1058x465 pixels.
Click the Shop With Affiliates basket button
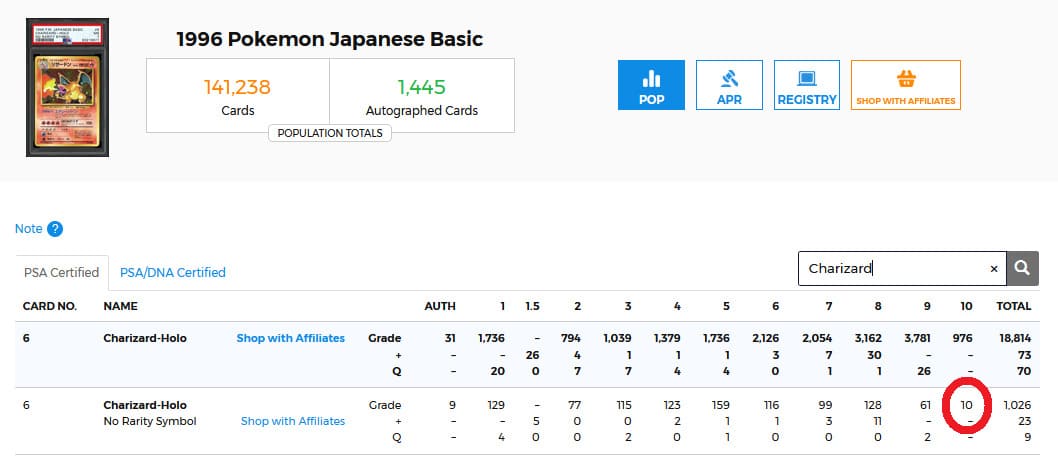tap(905, 85)
